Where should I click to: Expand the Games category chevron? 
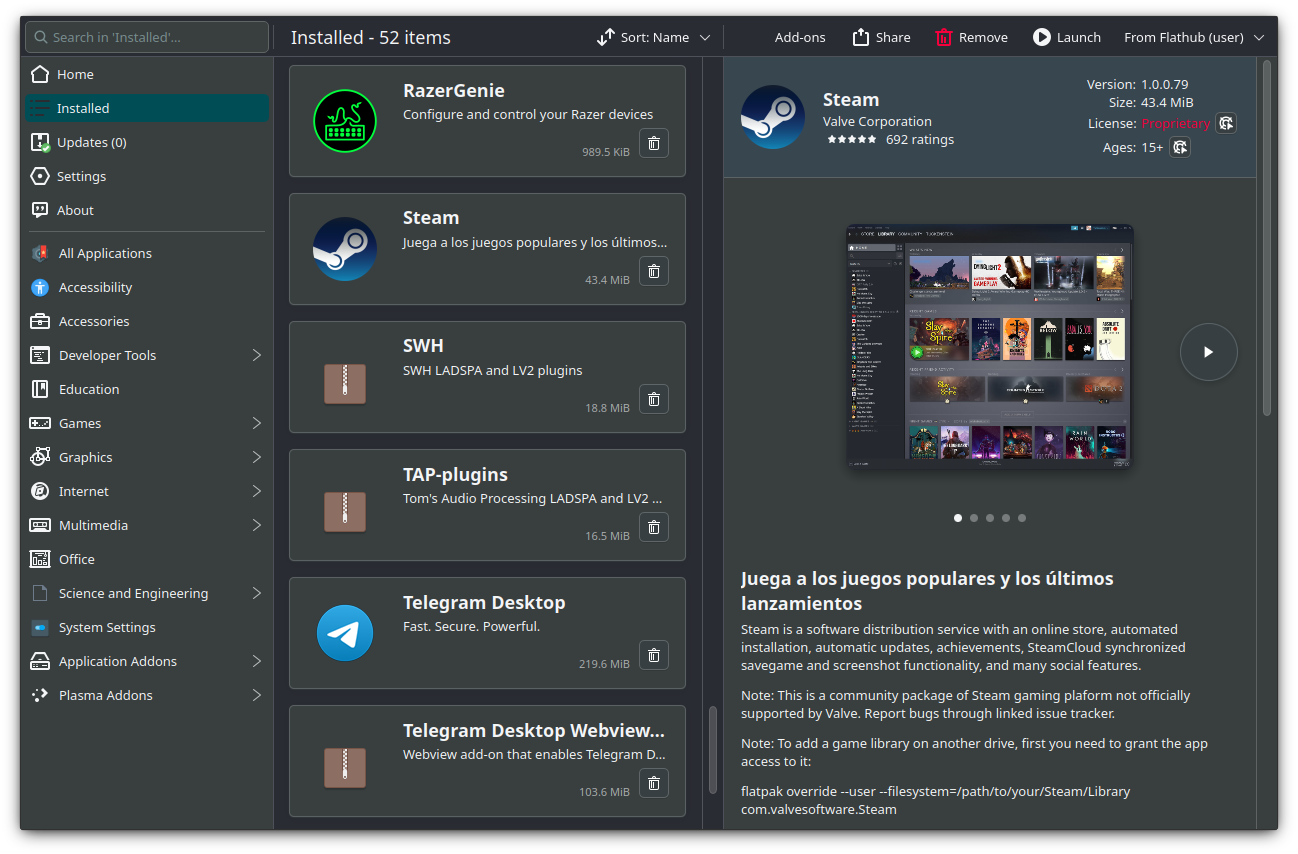click(257, 423)
